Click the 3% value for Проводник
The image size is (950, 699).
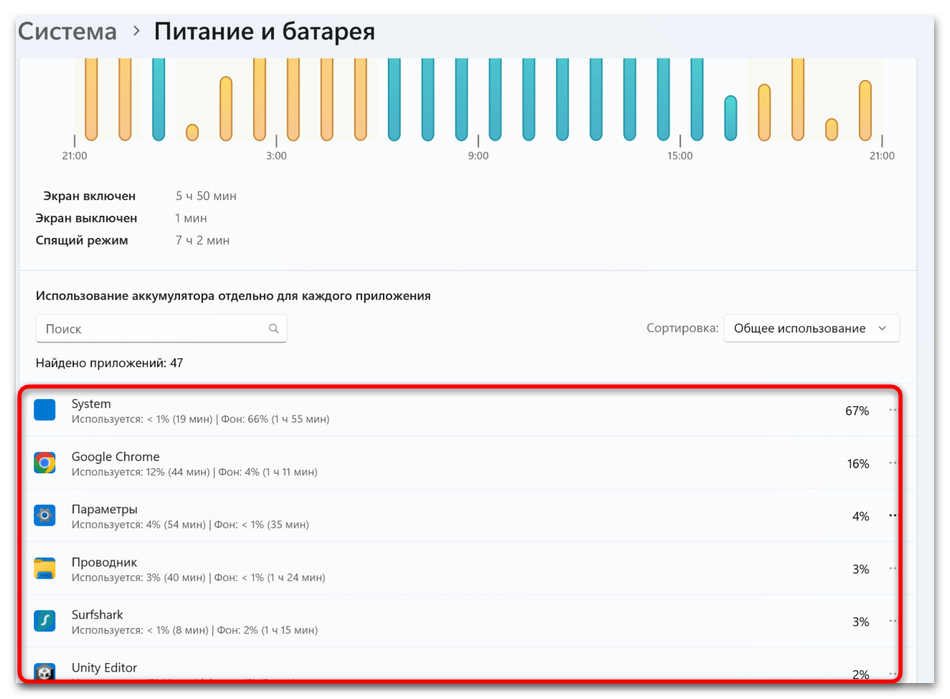click(860, 569)
